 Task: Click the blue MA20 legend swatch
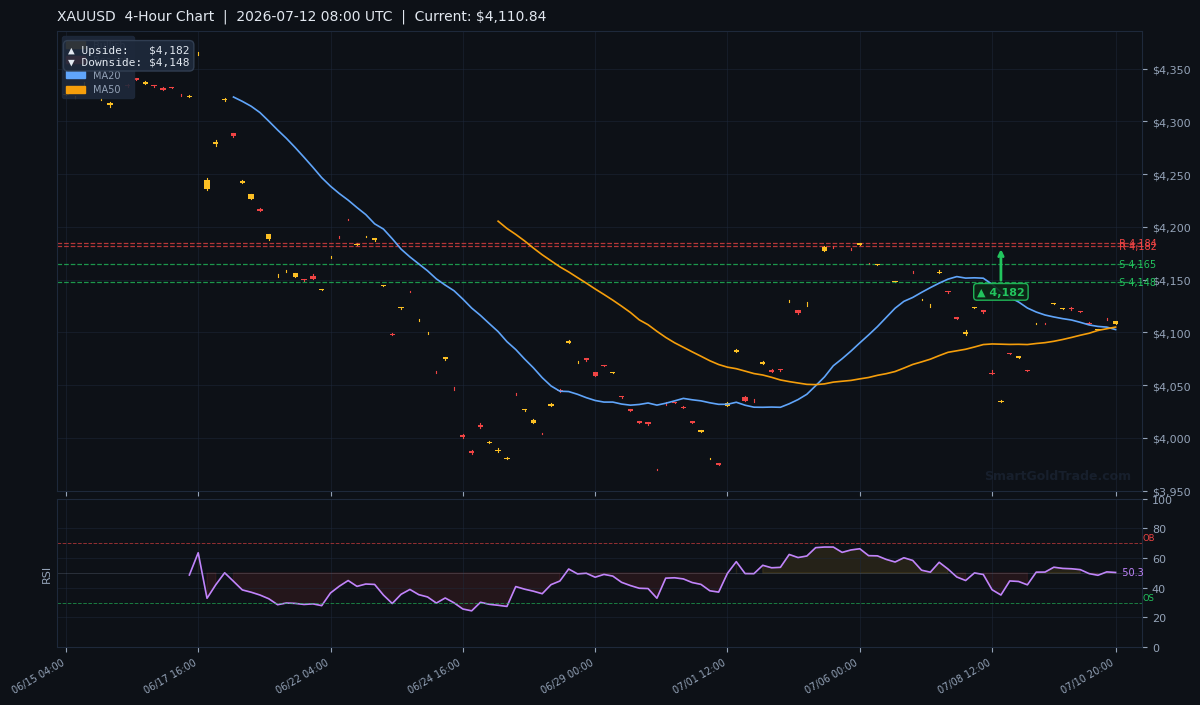pyautogui.click(x=76, y=75)
